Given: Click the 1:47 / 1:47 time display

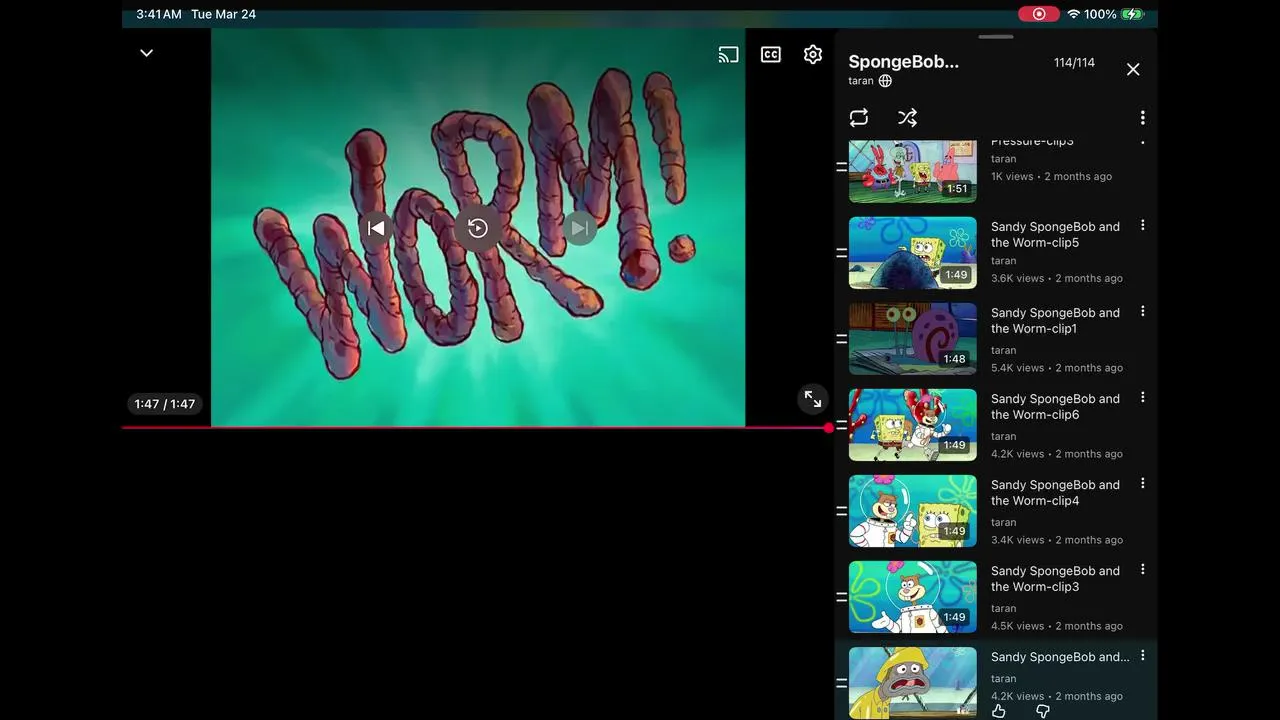Looking at the screenshot, I should [165, 404].
